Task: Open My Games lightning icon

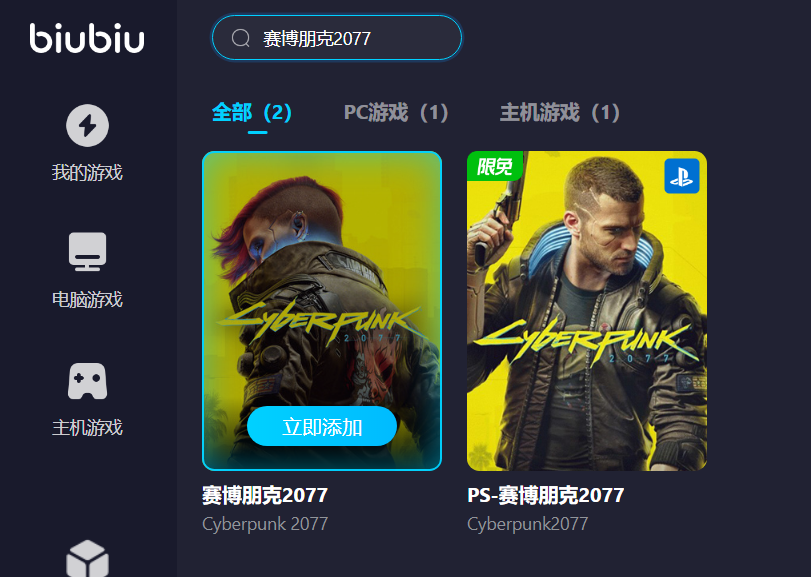Action: (87, 126)
